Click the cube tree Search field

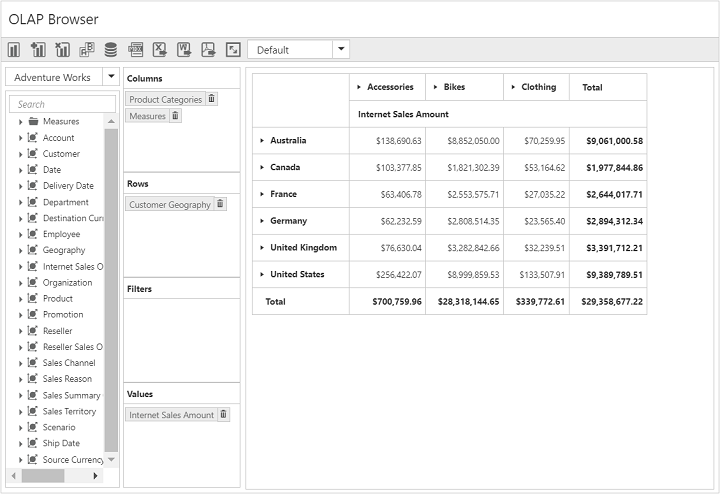click(x=62, y=104)
